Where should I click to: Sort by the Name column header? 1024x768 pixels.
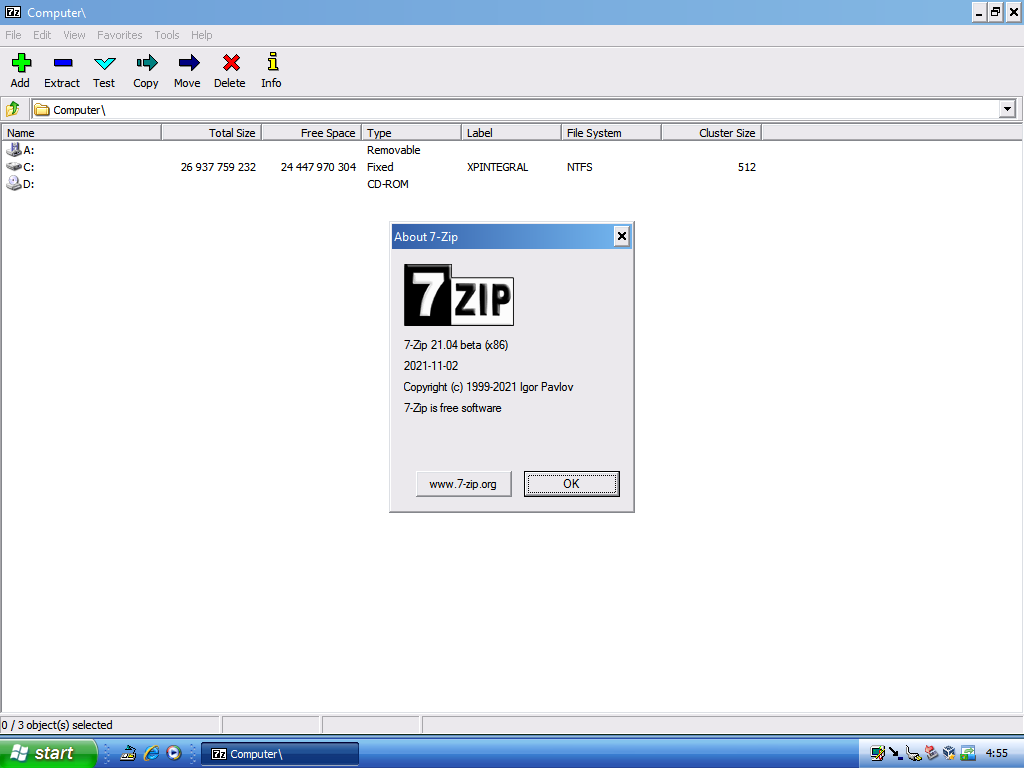coord(82,133)
